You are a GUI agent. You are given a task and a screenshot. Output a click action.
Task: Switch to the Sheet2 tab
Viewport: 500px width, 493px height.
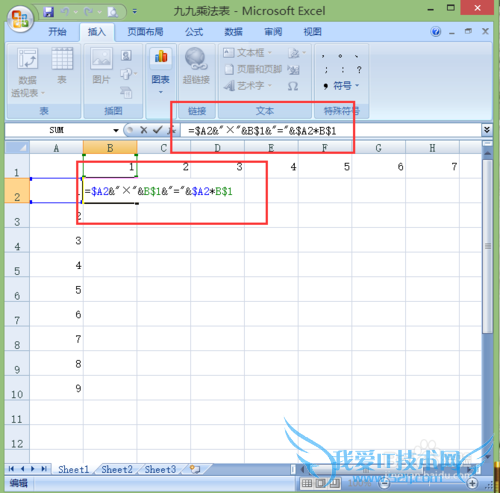tap(117, 469)
